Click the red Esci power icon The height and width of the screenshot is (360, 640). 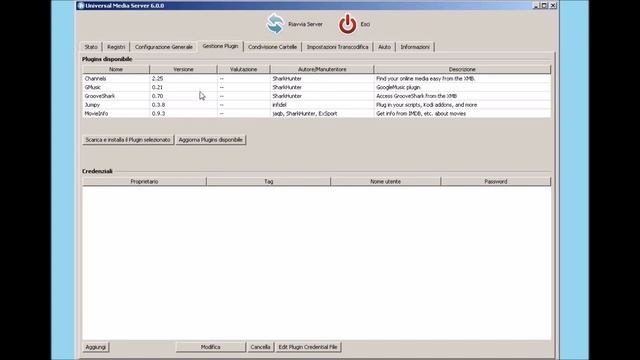click(347, 24)
